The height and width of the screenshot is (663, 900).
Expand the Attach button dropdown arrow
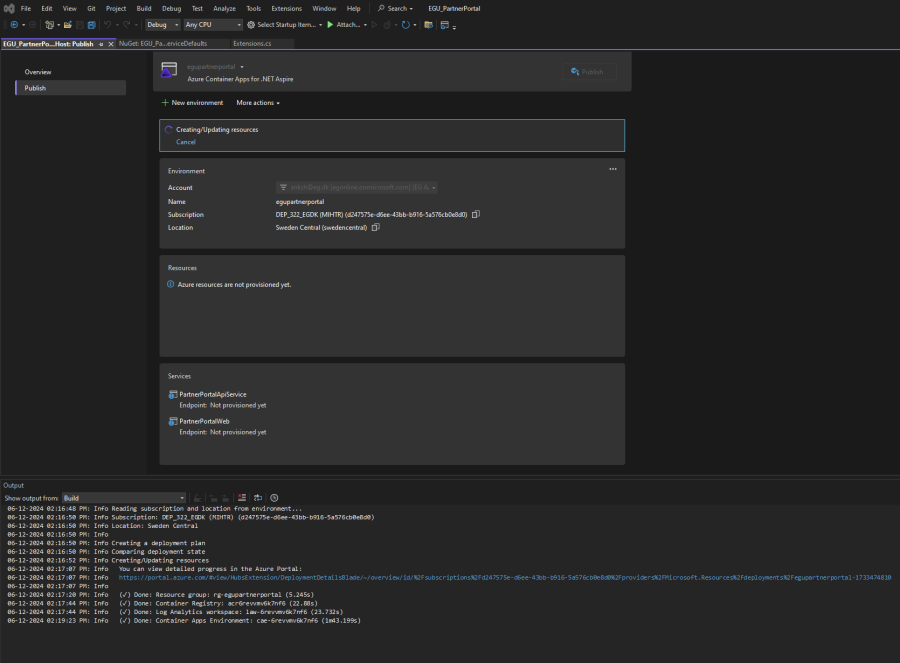[x=365, y=25]
